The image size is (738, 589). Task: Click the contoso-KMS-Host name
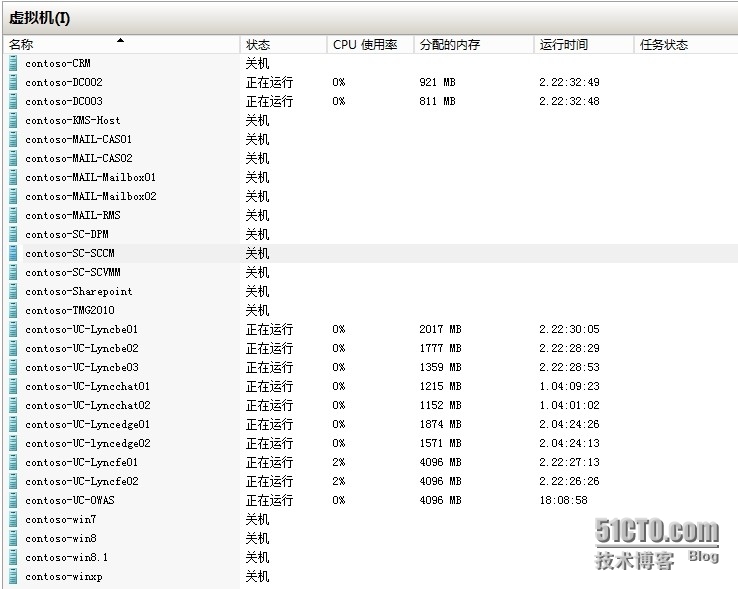coord(72,120)
